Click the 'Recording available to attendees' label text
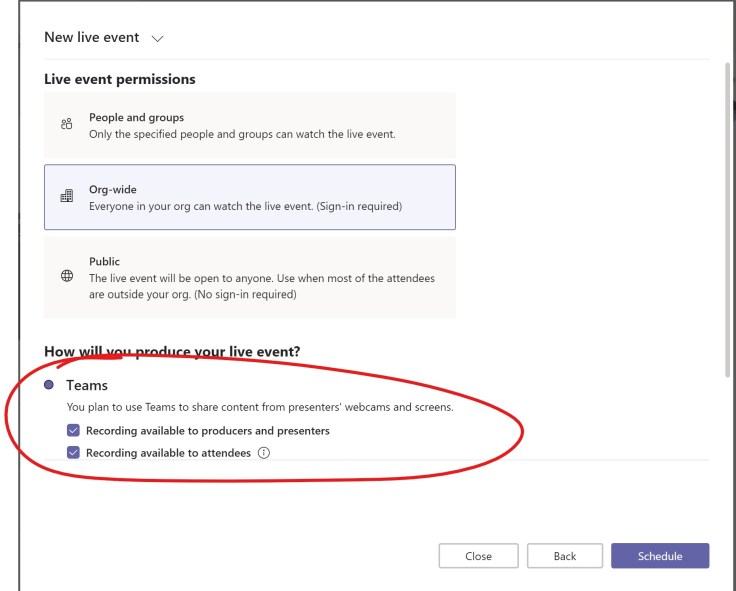The height and width of the screenshot is (591, 736). pos(168,453)
